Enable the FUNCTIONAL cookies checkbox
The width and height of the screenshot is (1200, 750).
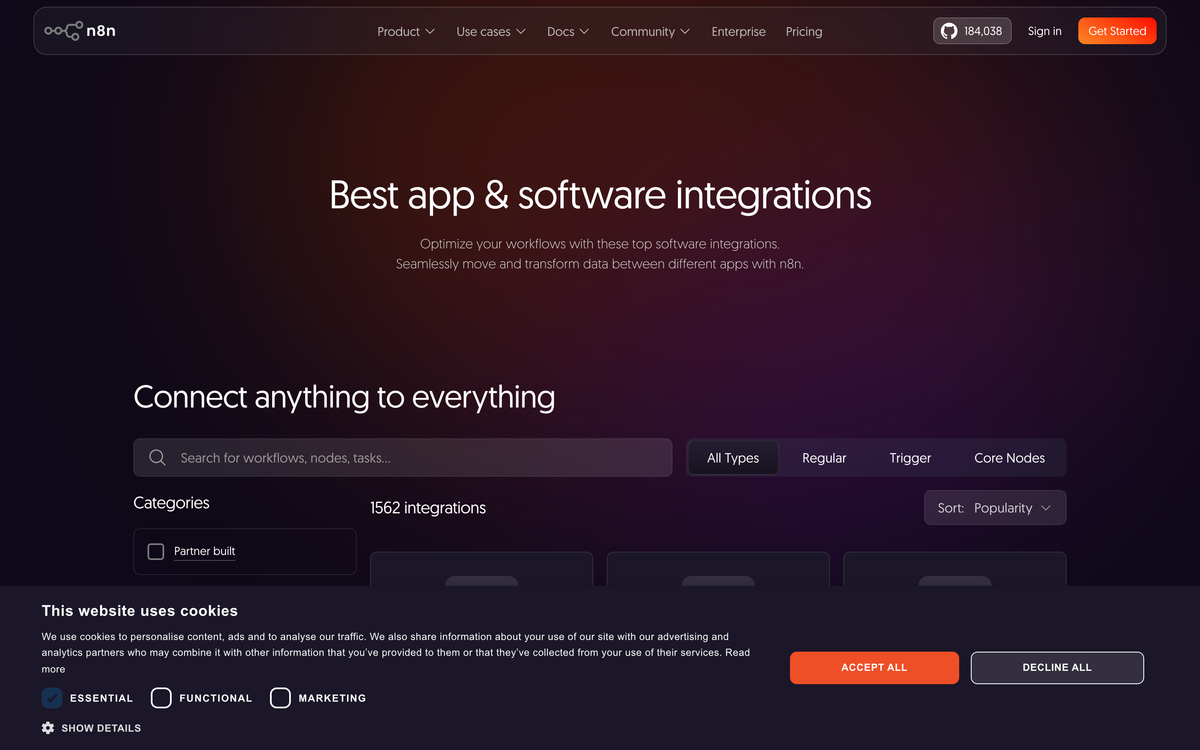point(161,697)
